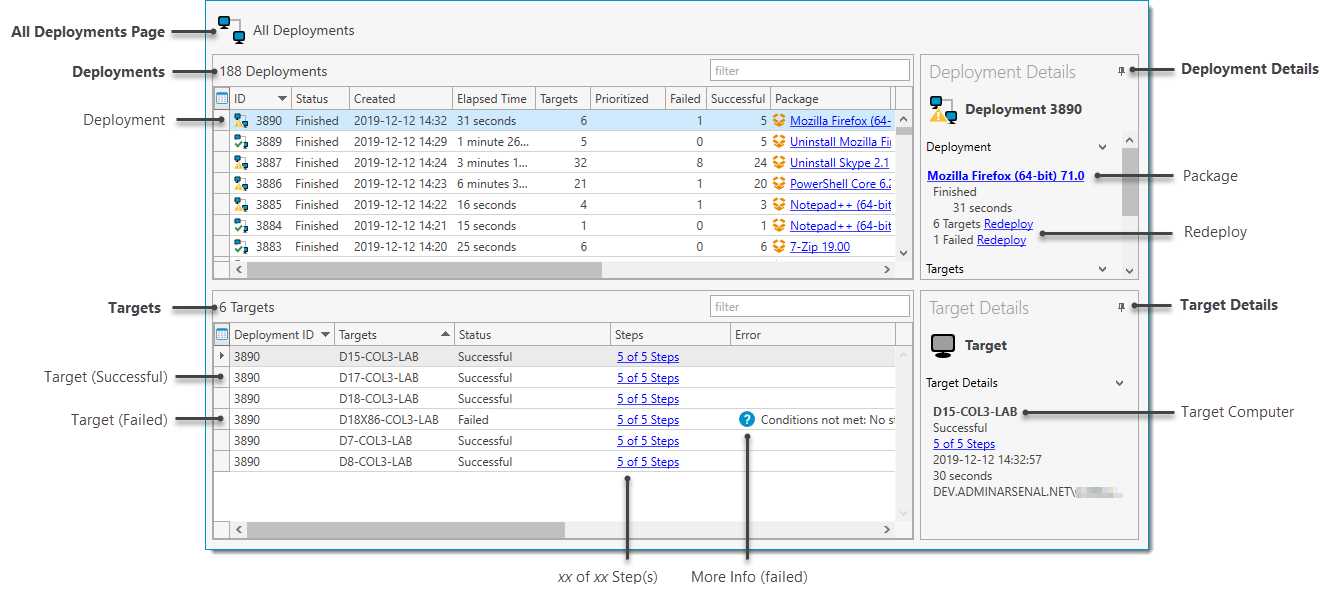
Task: Click Redeploy link next to 6 Targets
Action: pyautogui.click(x=1008, y=224)
